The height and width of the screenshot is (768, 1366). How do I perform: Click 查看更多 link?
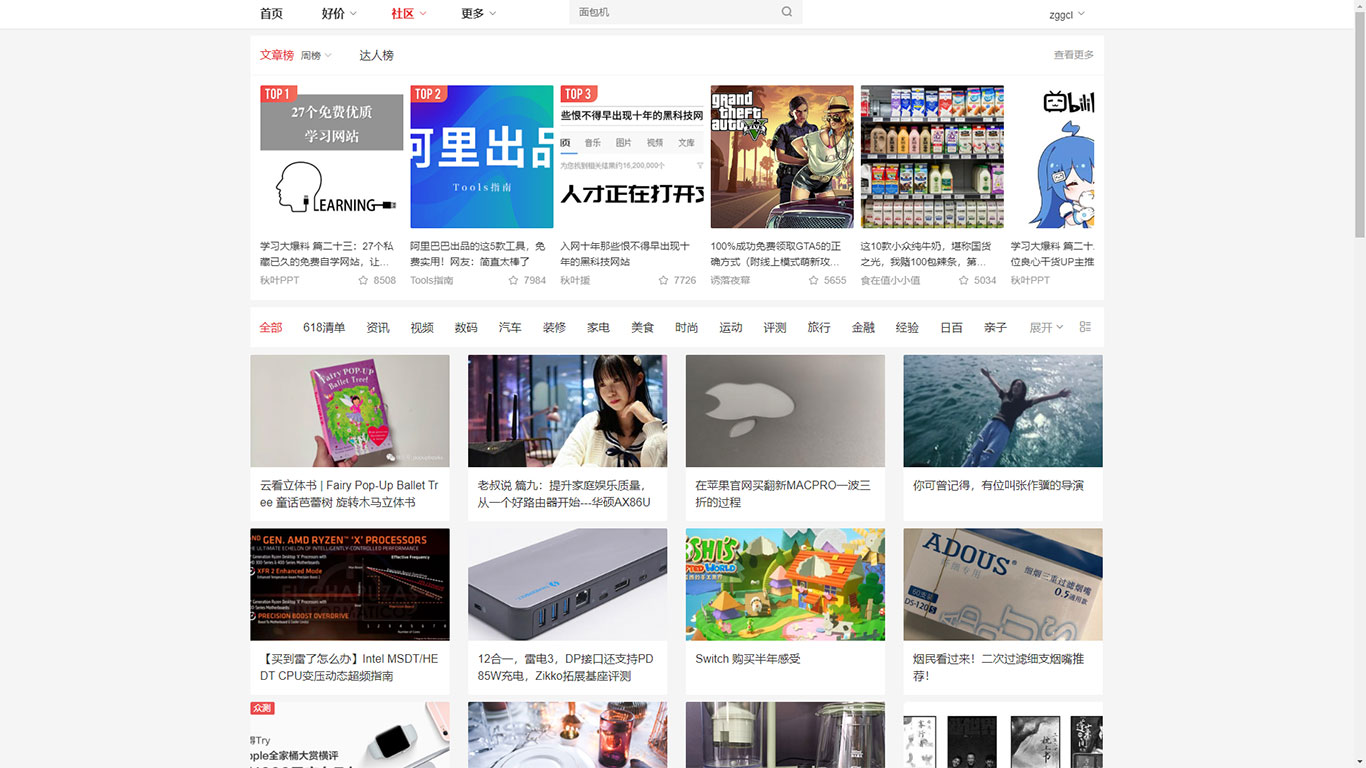pyautogui.click(x=1073, y=55)
